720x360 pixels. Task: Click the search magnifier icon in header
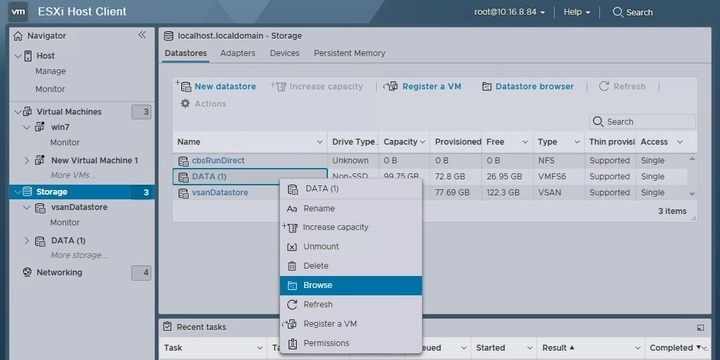tap(618, 12)
